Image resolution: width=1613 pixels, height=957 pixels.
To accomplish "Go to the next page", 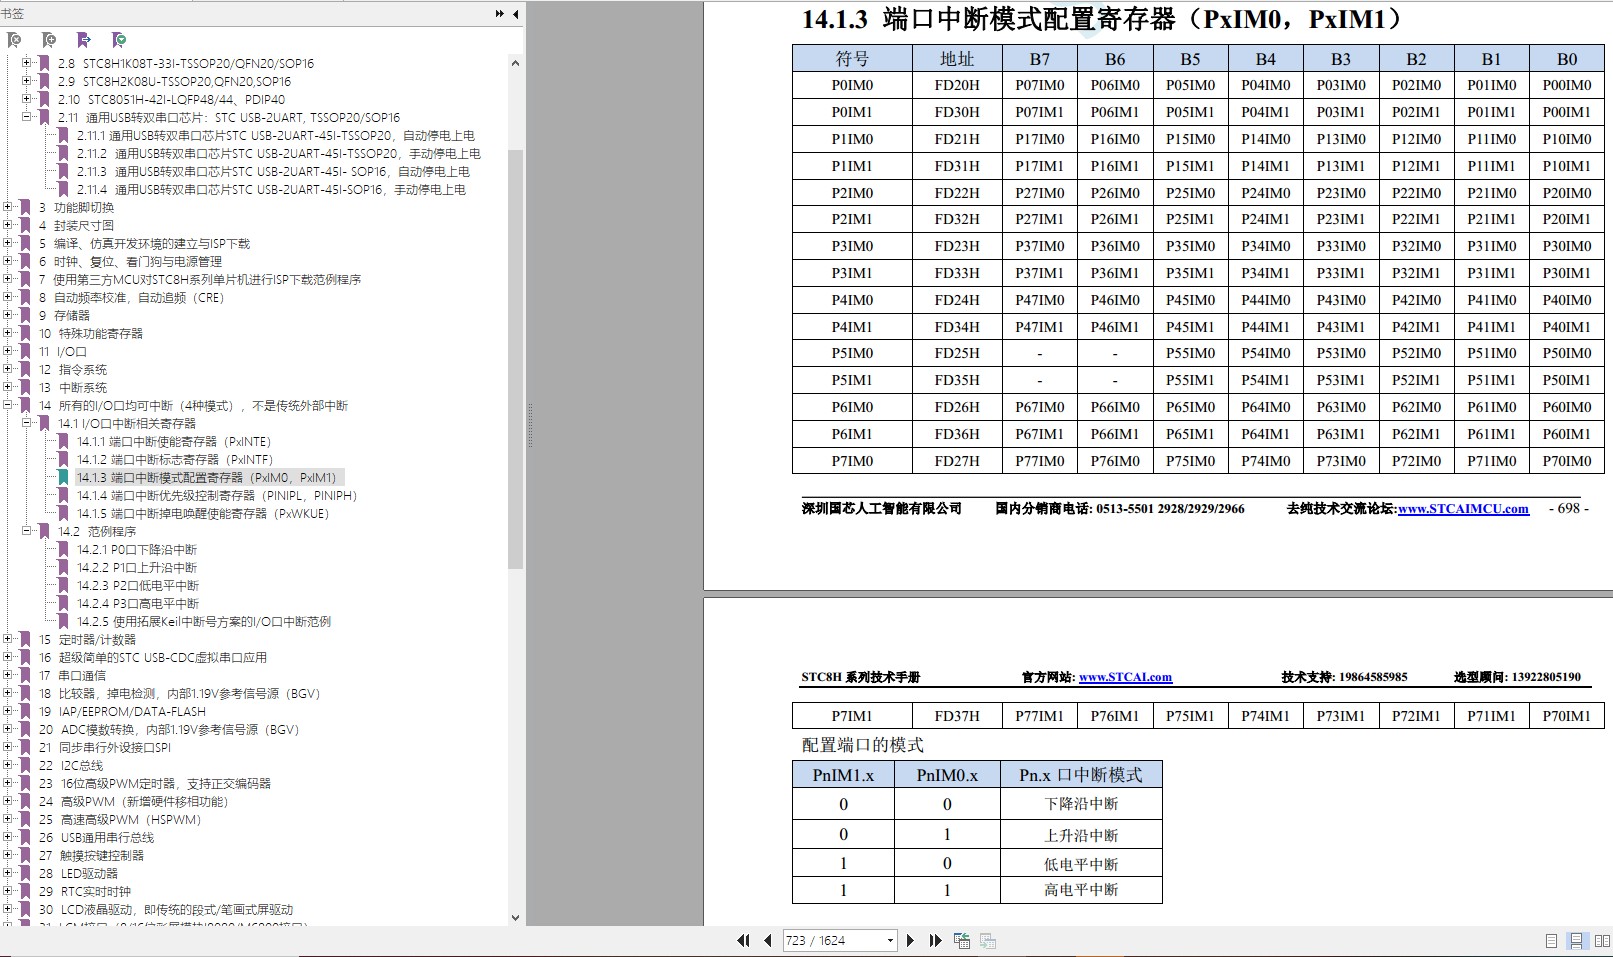I will (910, 940).
